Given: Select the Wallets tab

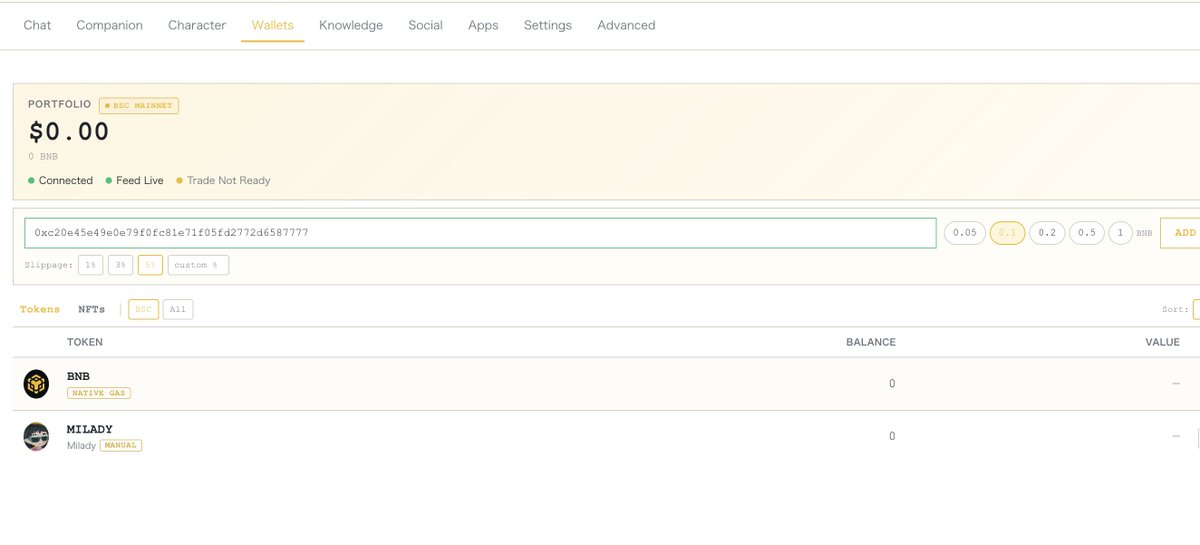Looking at the screenshot, I should [x=273, y=25].
